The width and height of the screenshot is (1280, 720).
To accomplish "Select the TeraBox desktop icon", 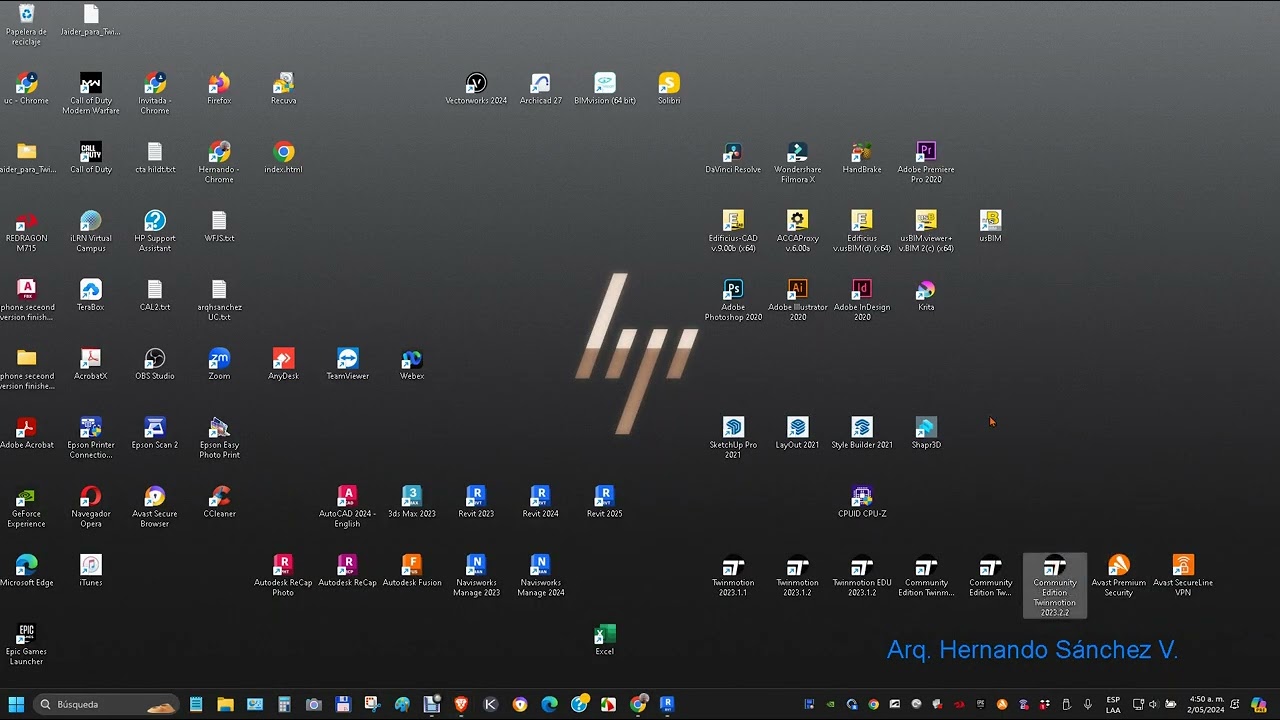I will coord(90,295).
